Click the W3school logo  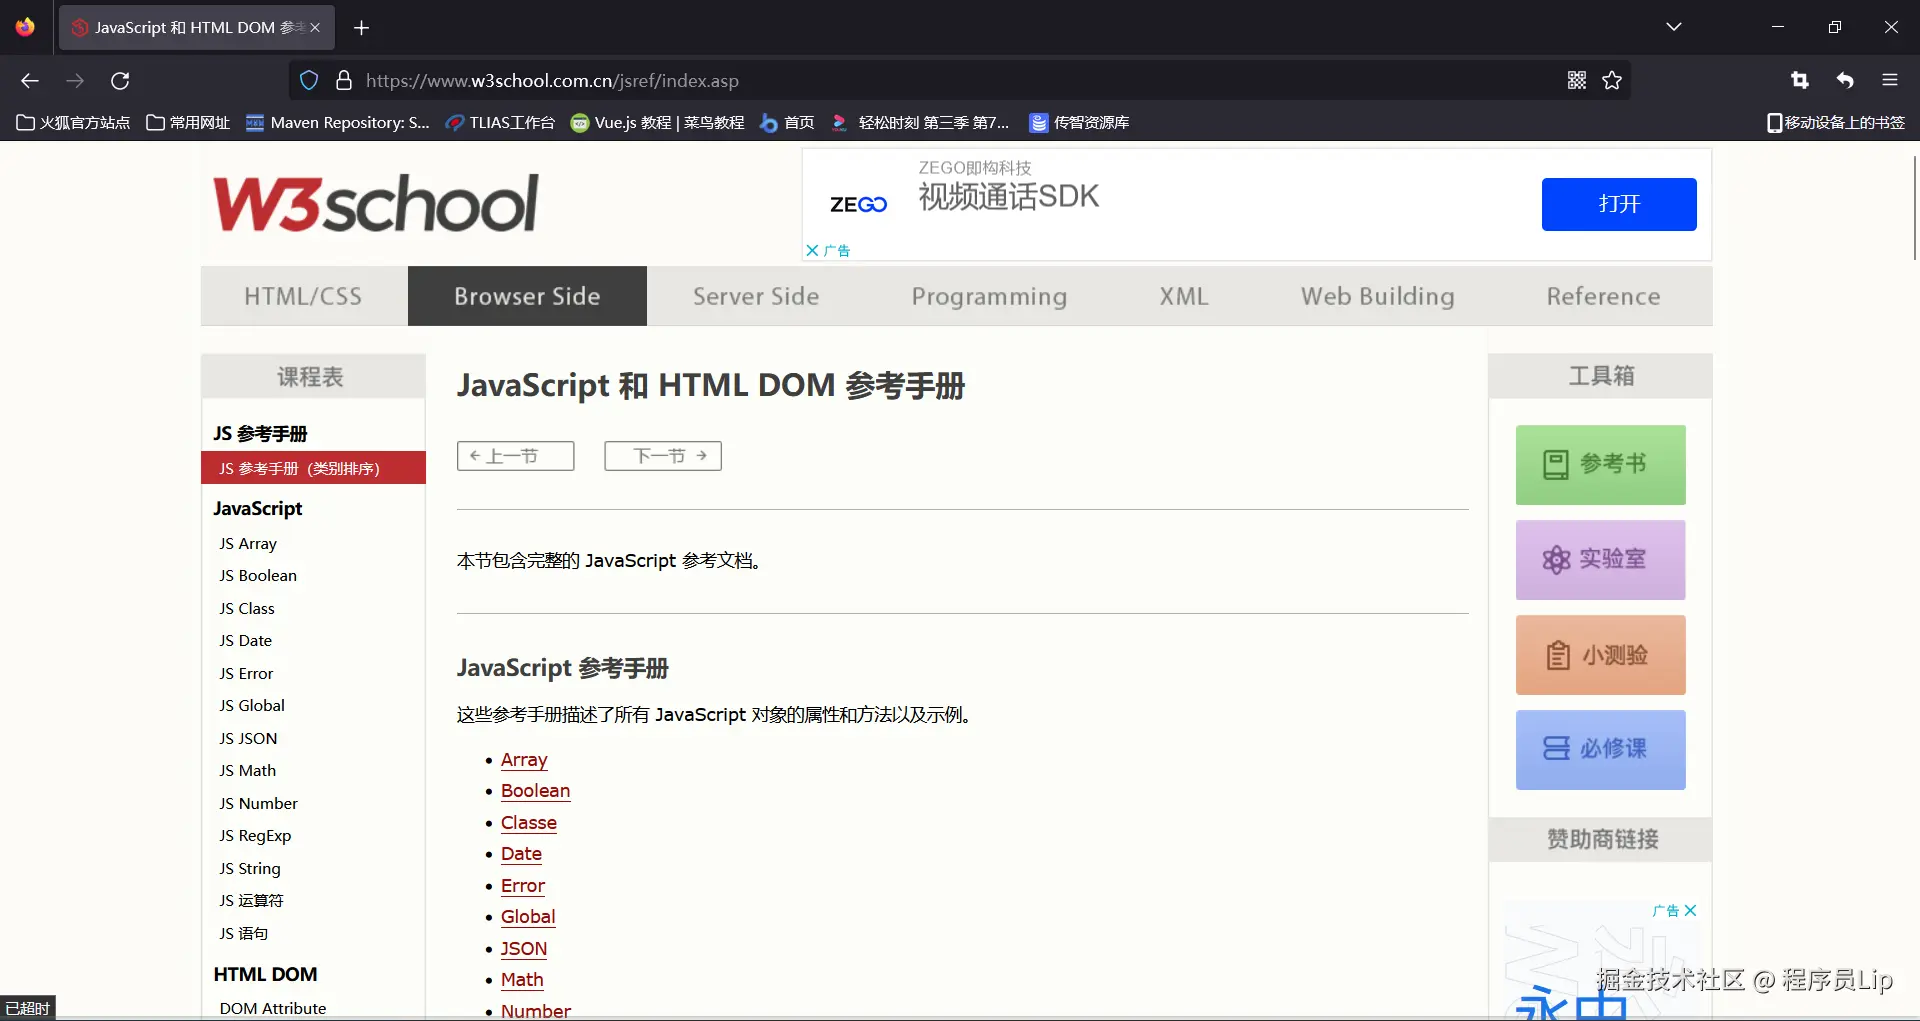376,204
